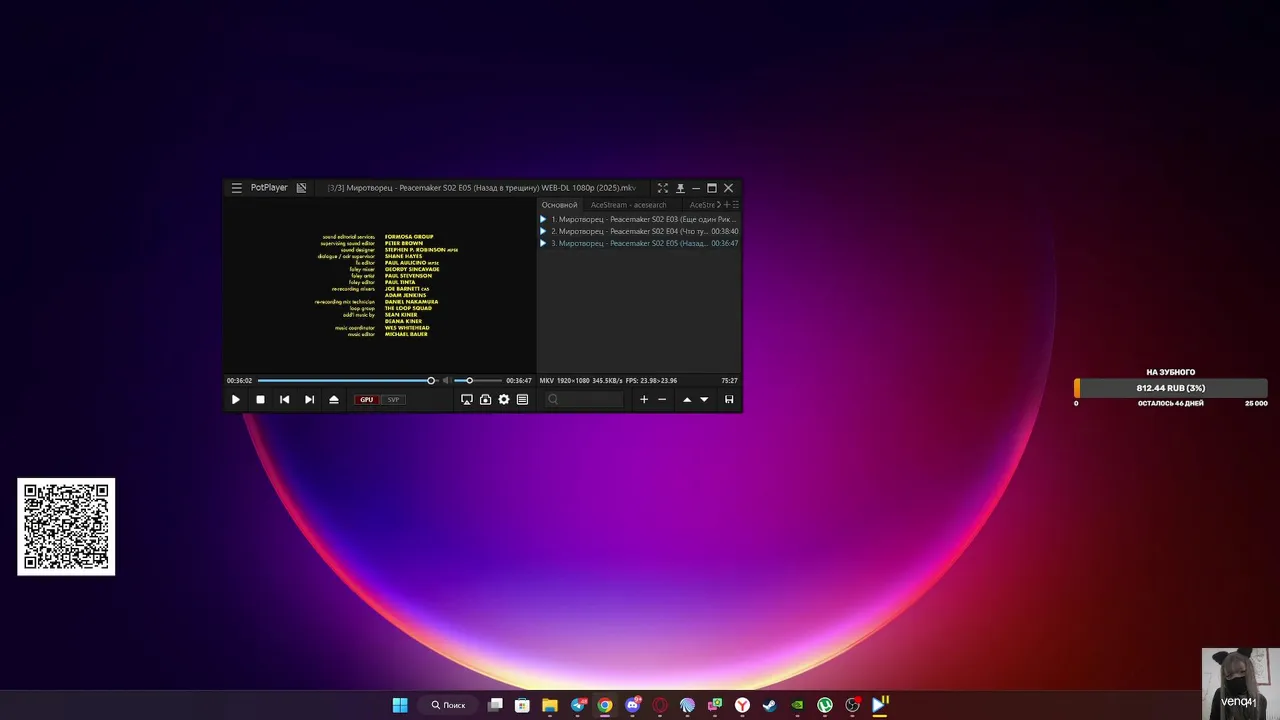Open Telegram from the taskbar
Viewport: 1280px width, 720px height.
coord(578,705)
